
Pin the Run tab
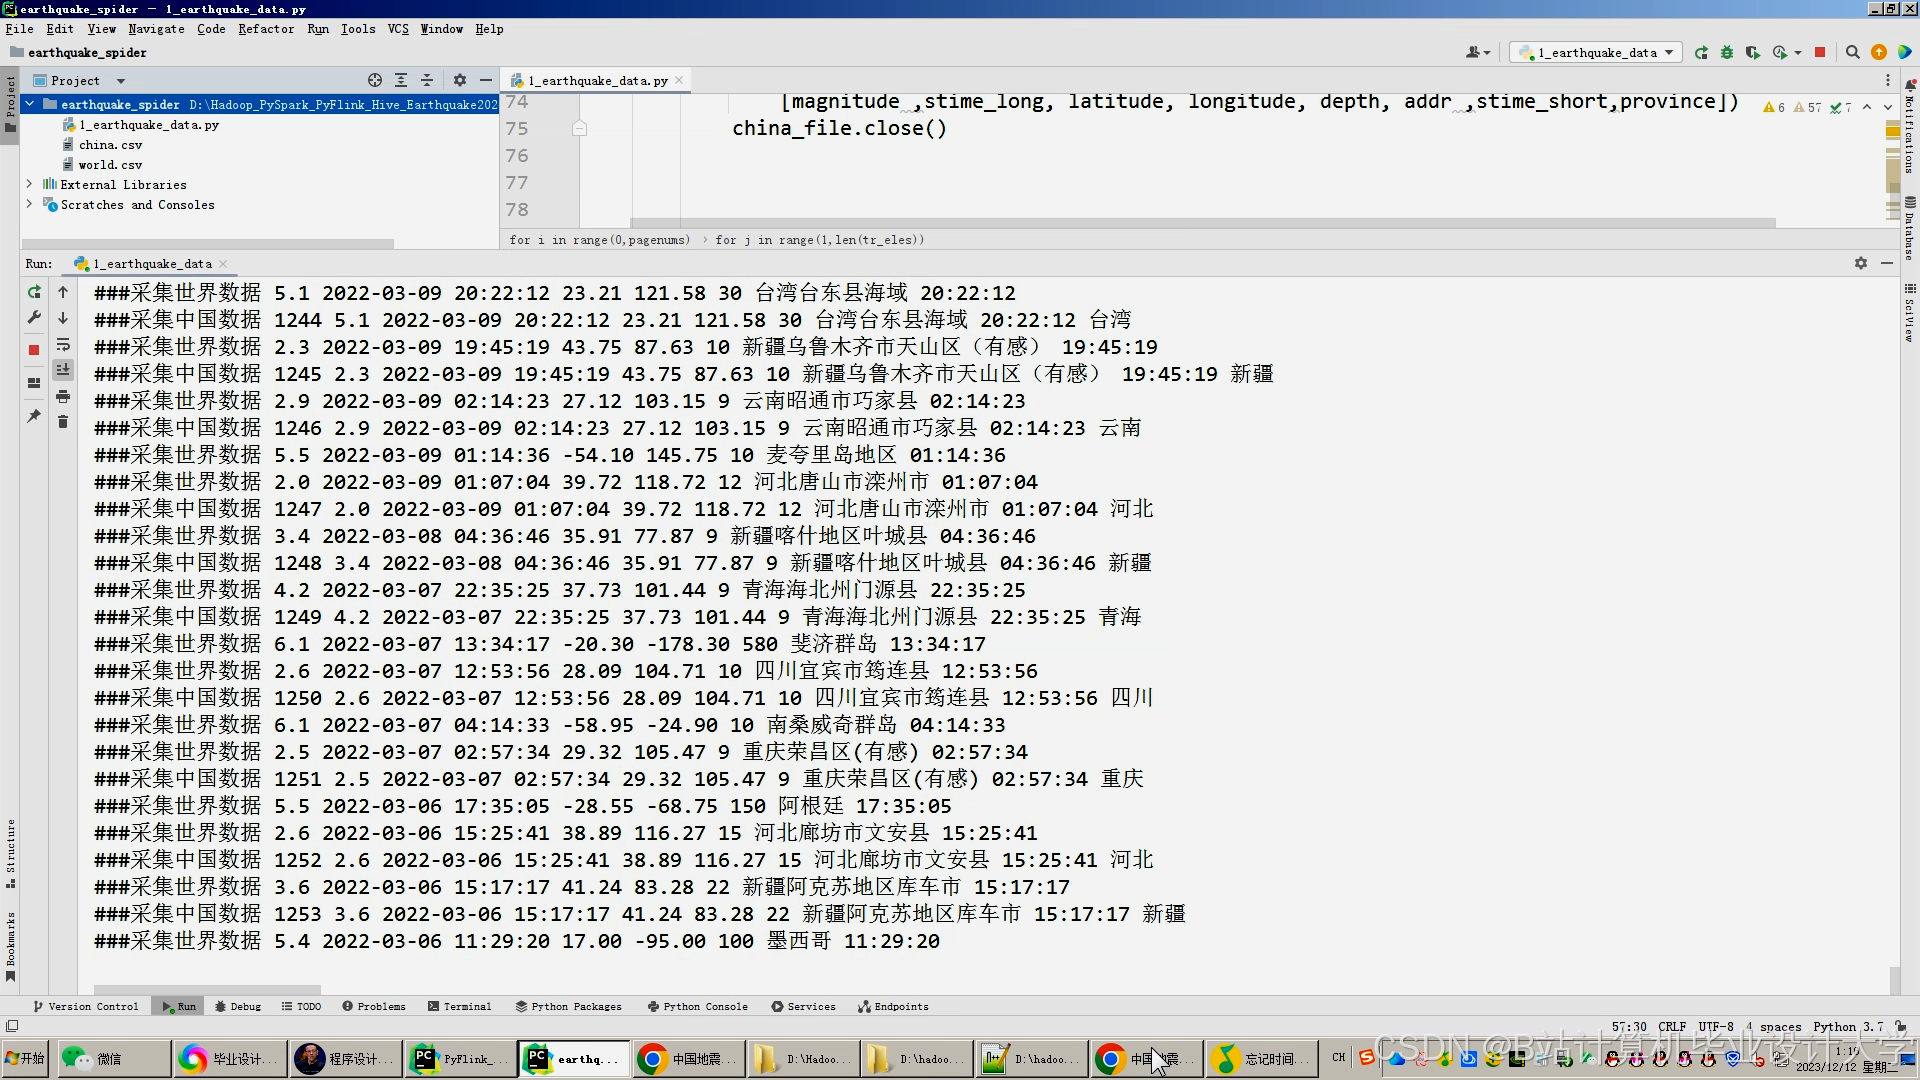click(34, 416)
